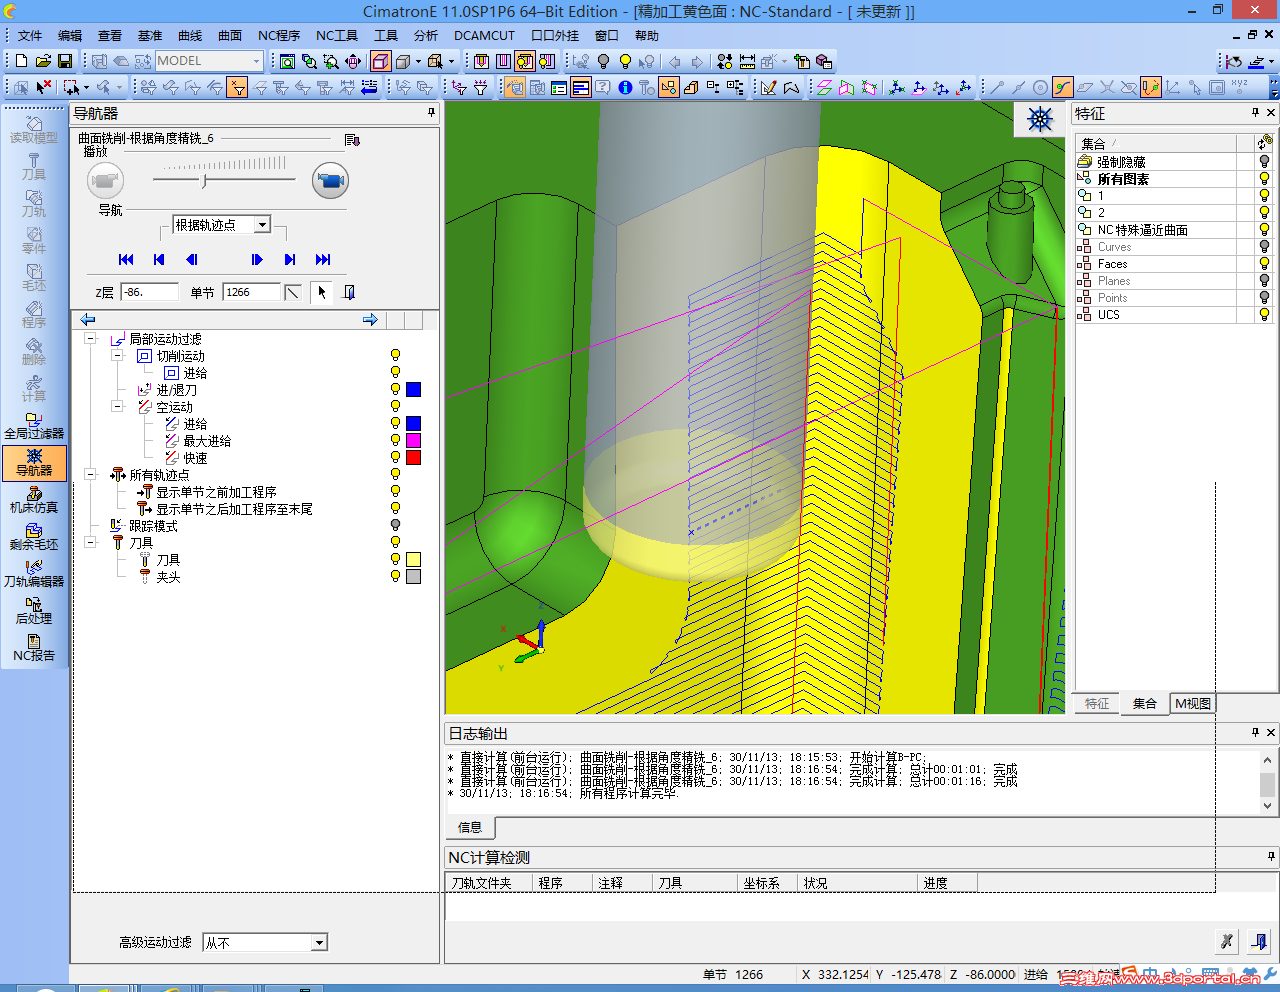1280x992 pixels.
Task: Click the arrow cursor pick button
Action: [322, 292]
